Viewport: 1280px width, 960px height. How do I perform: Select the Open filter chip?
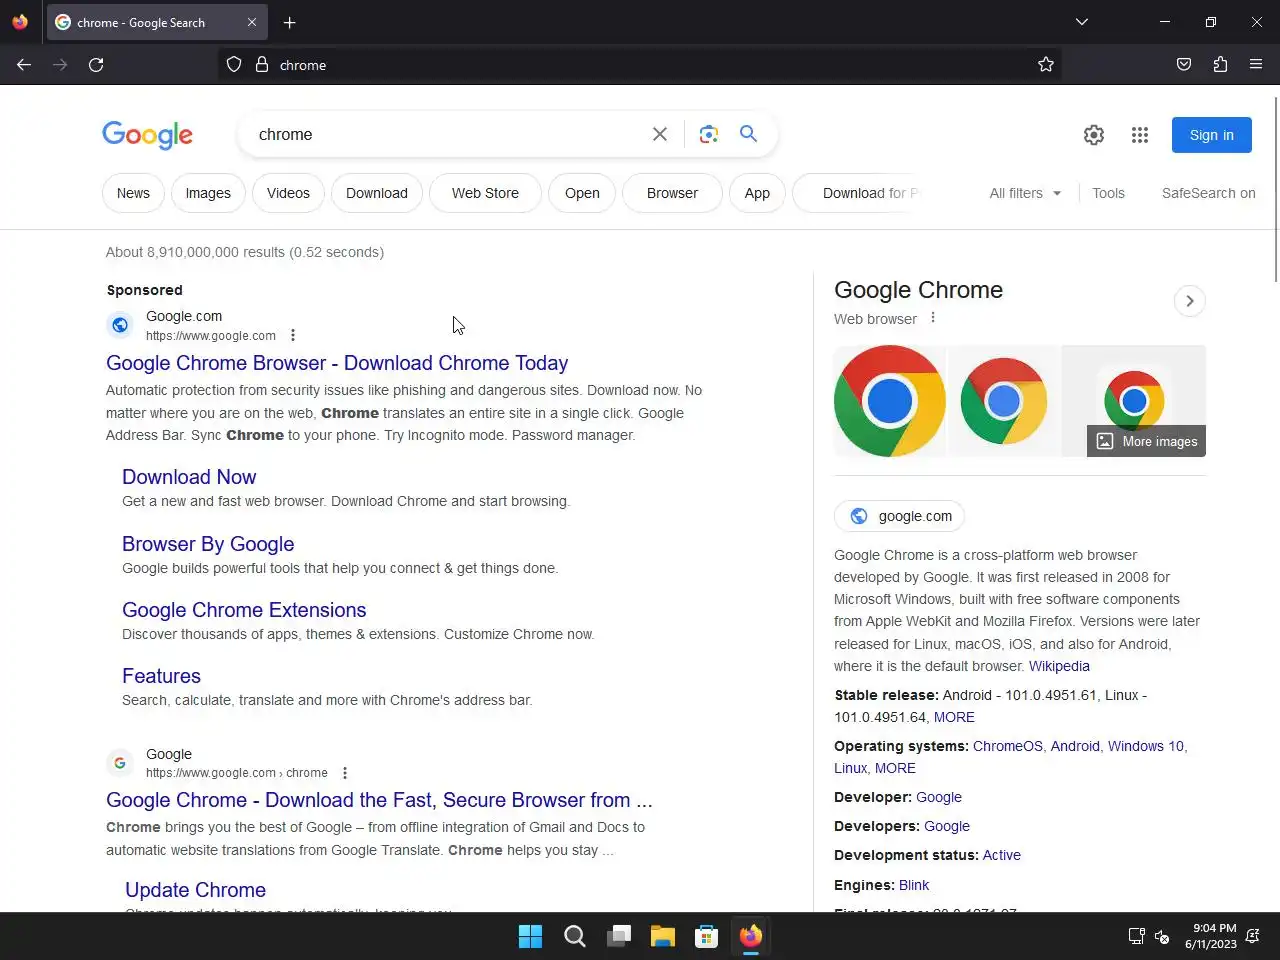point(582,193)
